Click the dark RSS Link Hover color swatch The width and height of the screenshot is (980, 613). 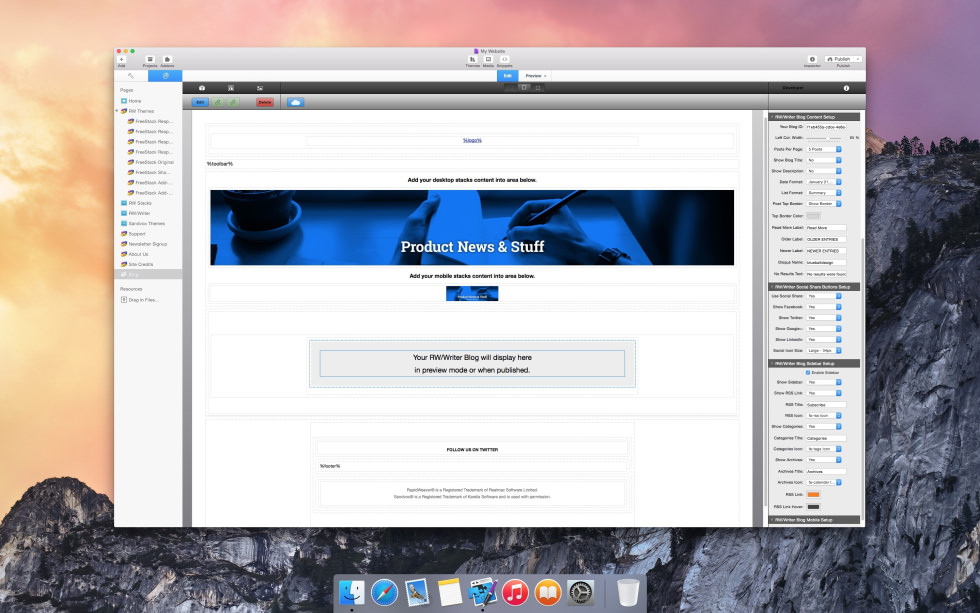(812, 507)
